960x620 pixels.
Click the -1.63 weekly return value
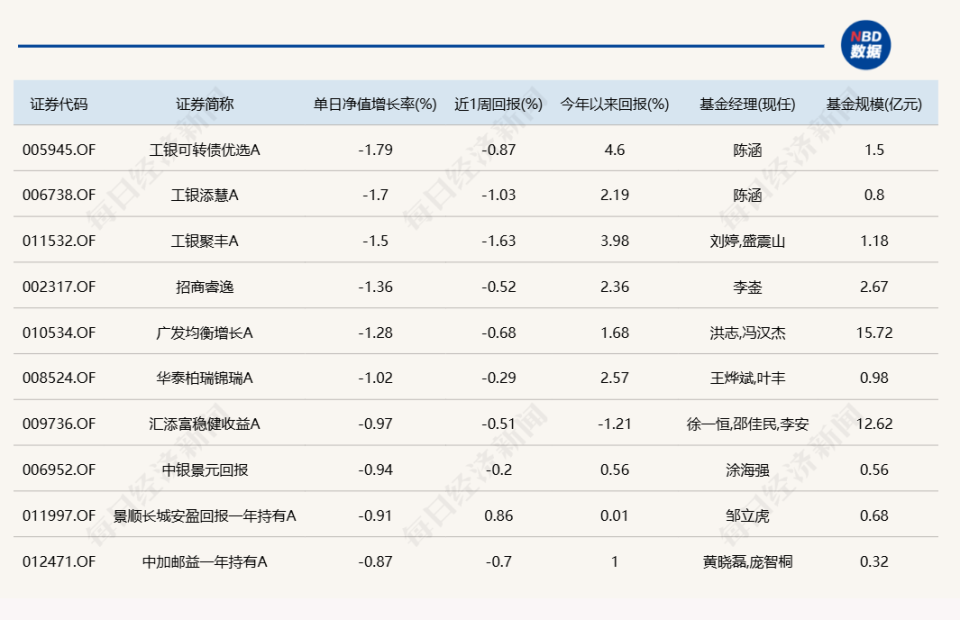(498, 241)
